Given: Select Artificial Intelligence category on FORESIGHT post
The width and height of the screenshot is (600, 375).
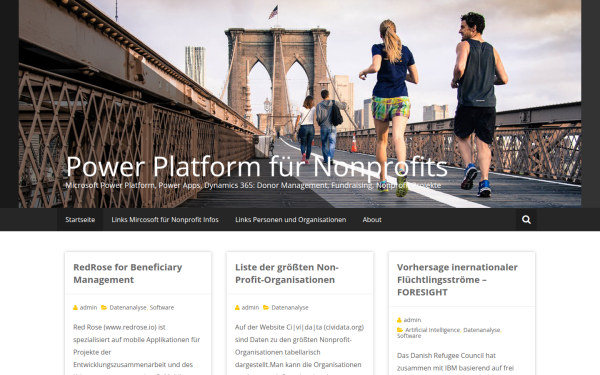Looking at the screenshot, I should click(x=432, y=330).
